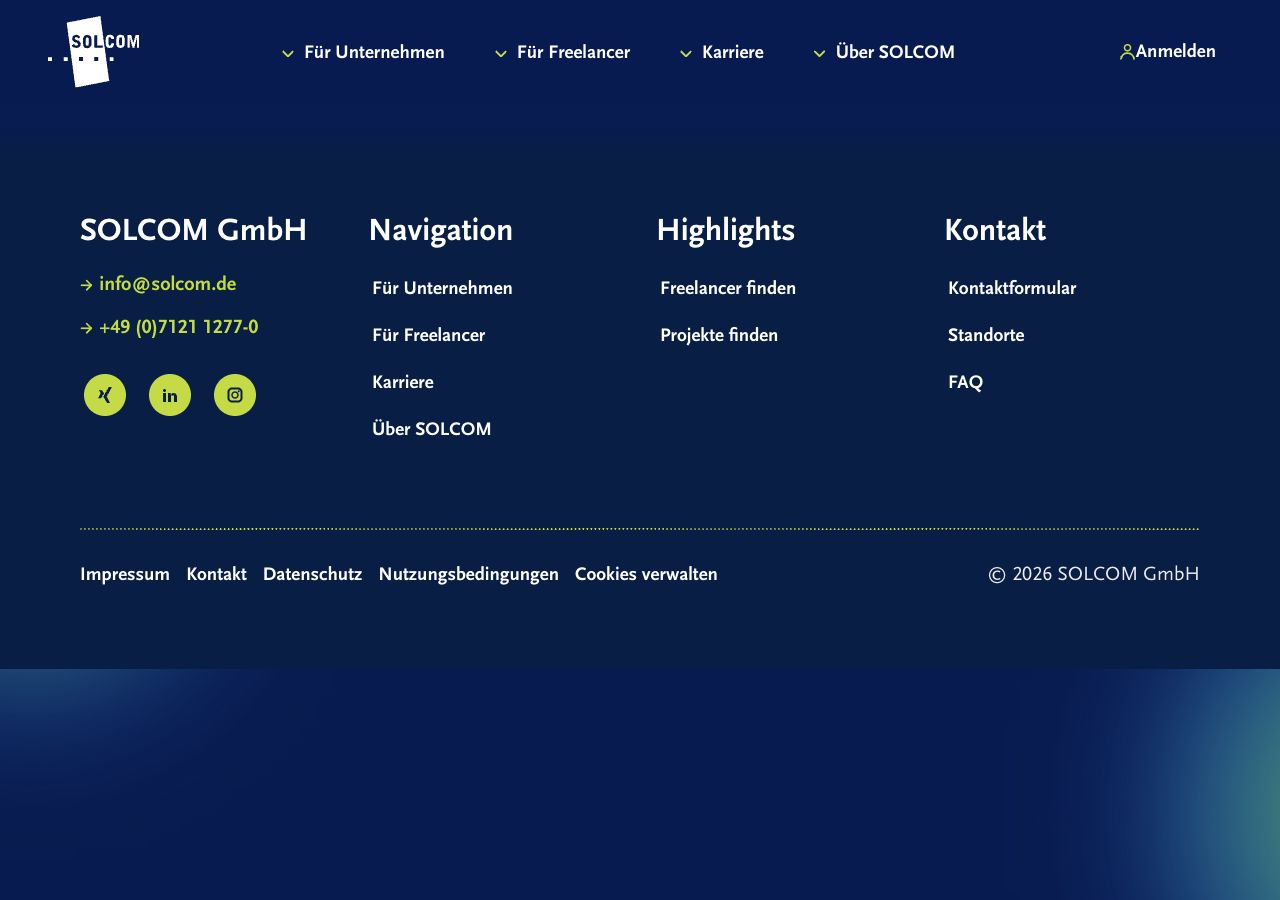Click Anmelden to sign in
Image resolution: width=1280 pixels, height=900 pixels.
1176,52
